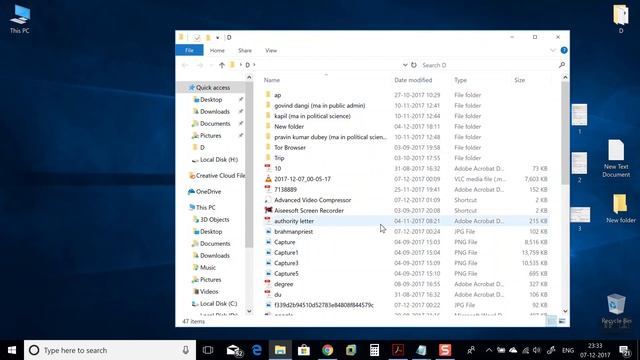The width and height of the screenshot is (640, 360).
Task: Click the Forward navigation arrow
Action: click(200, 65)
